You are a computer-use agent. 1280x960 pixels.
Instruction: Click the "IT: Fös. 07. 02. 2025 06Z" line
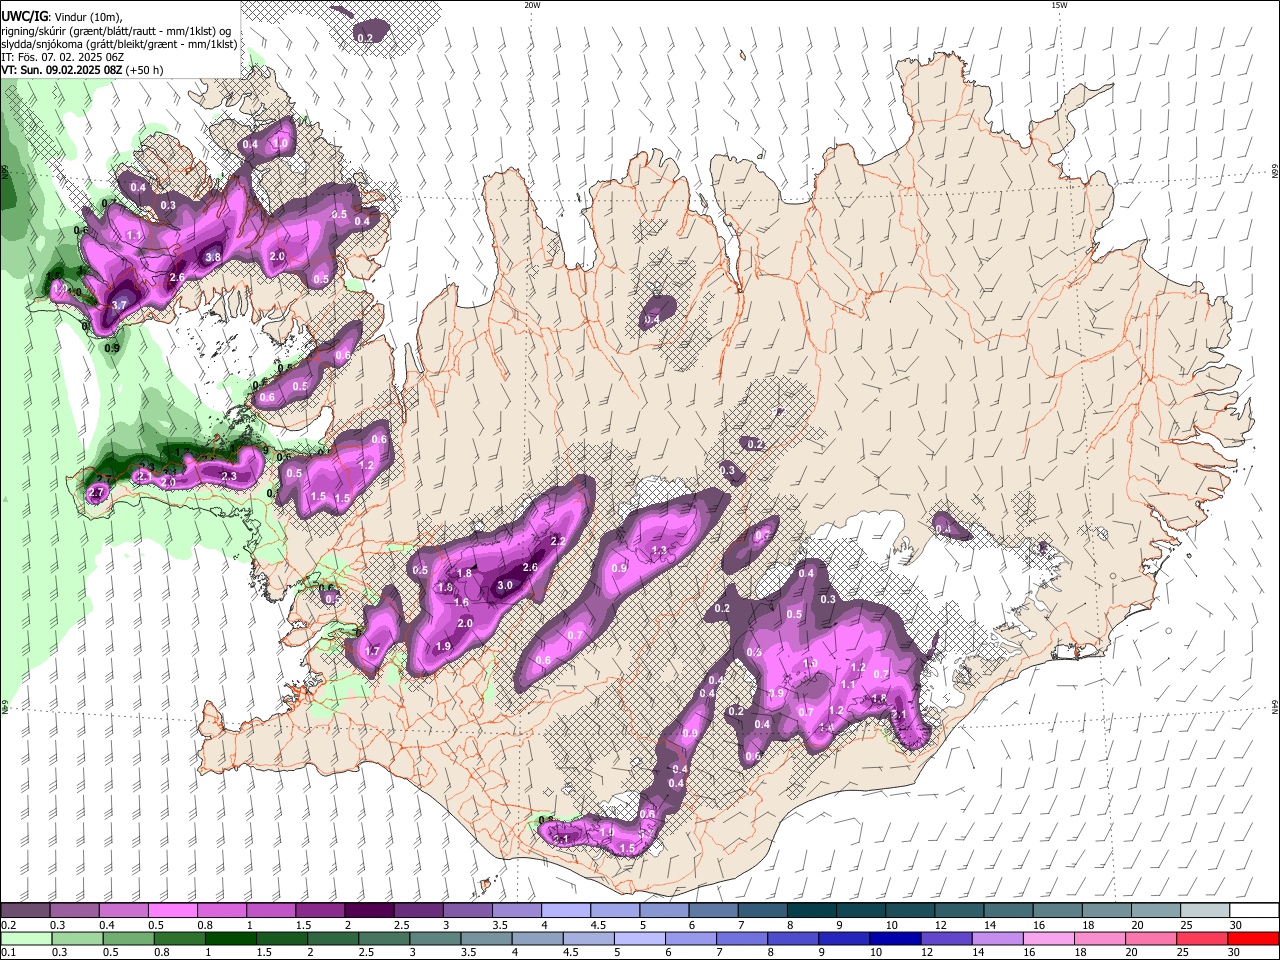(x=62, y=57)
